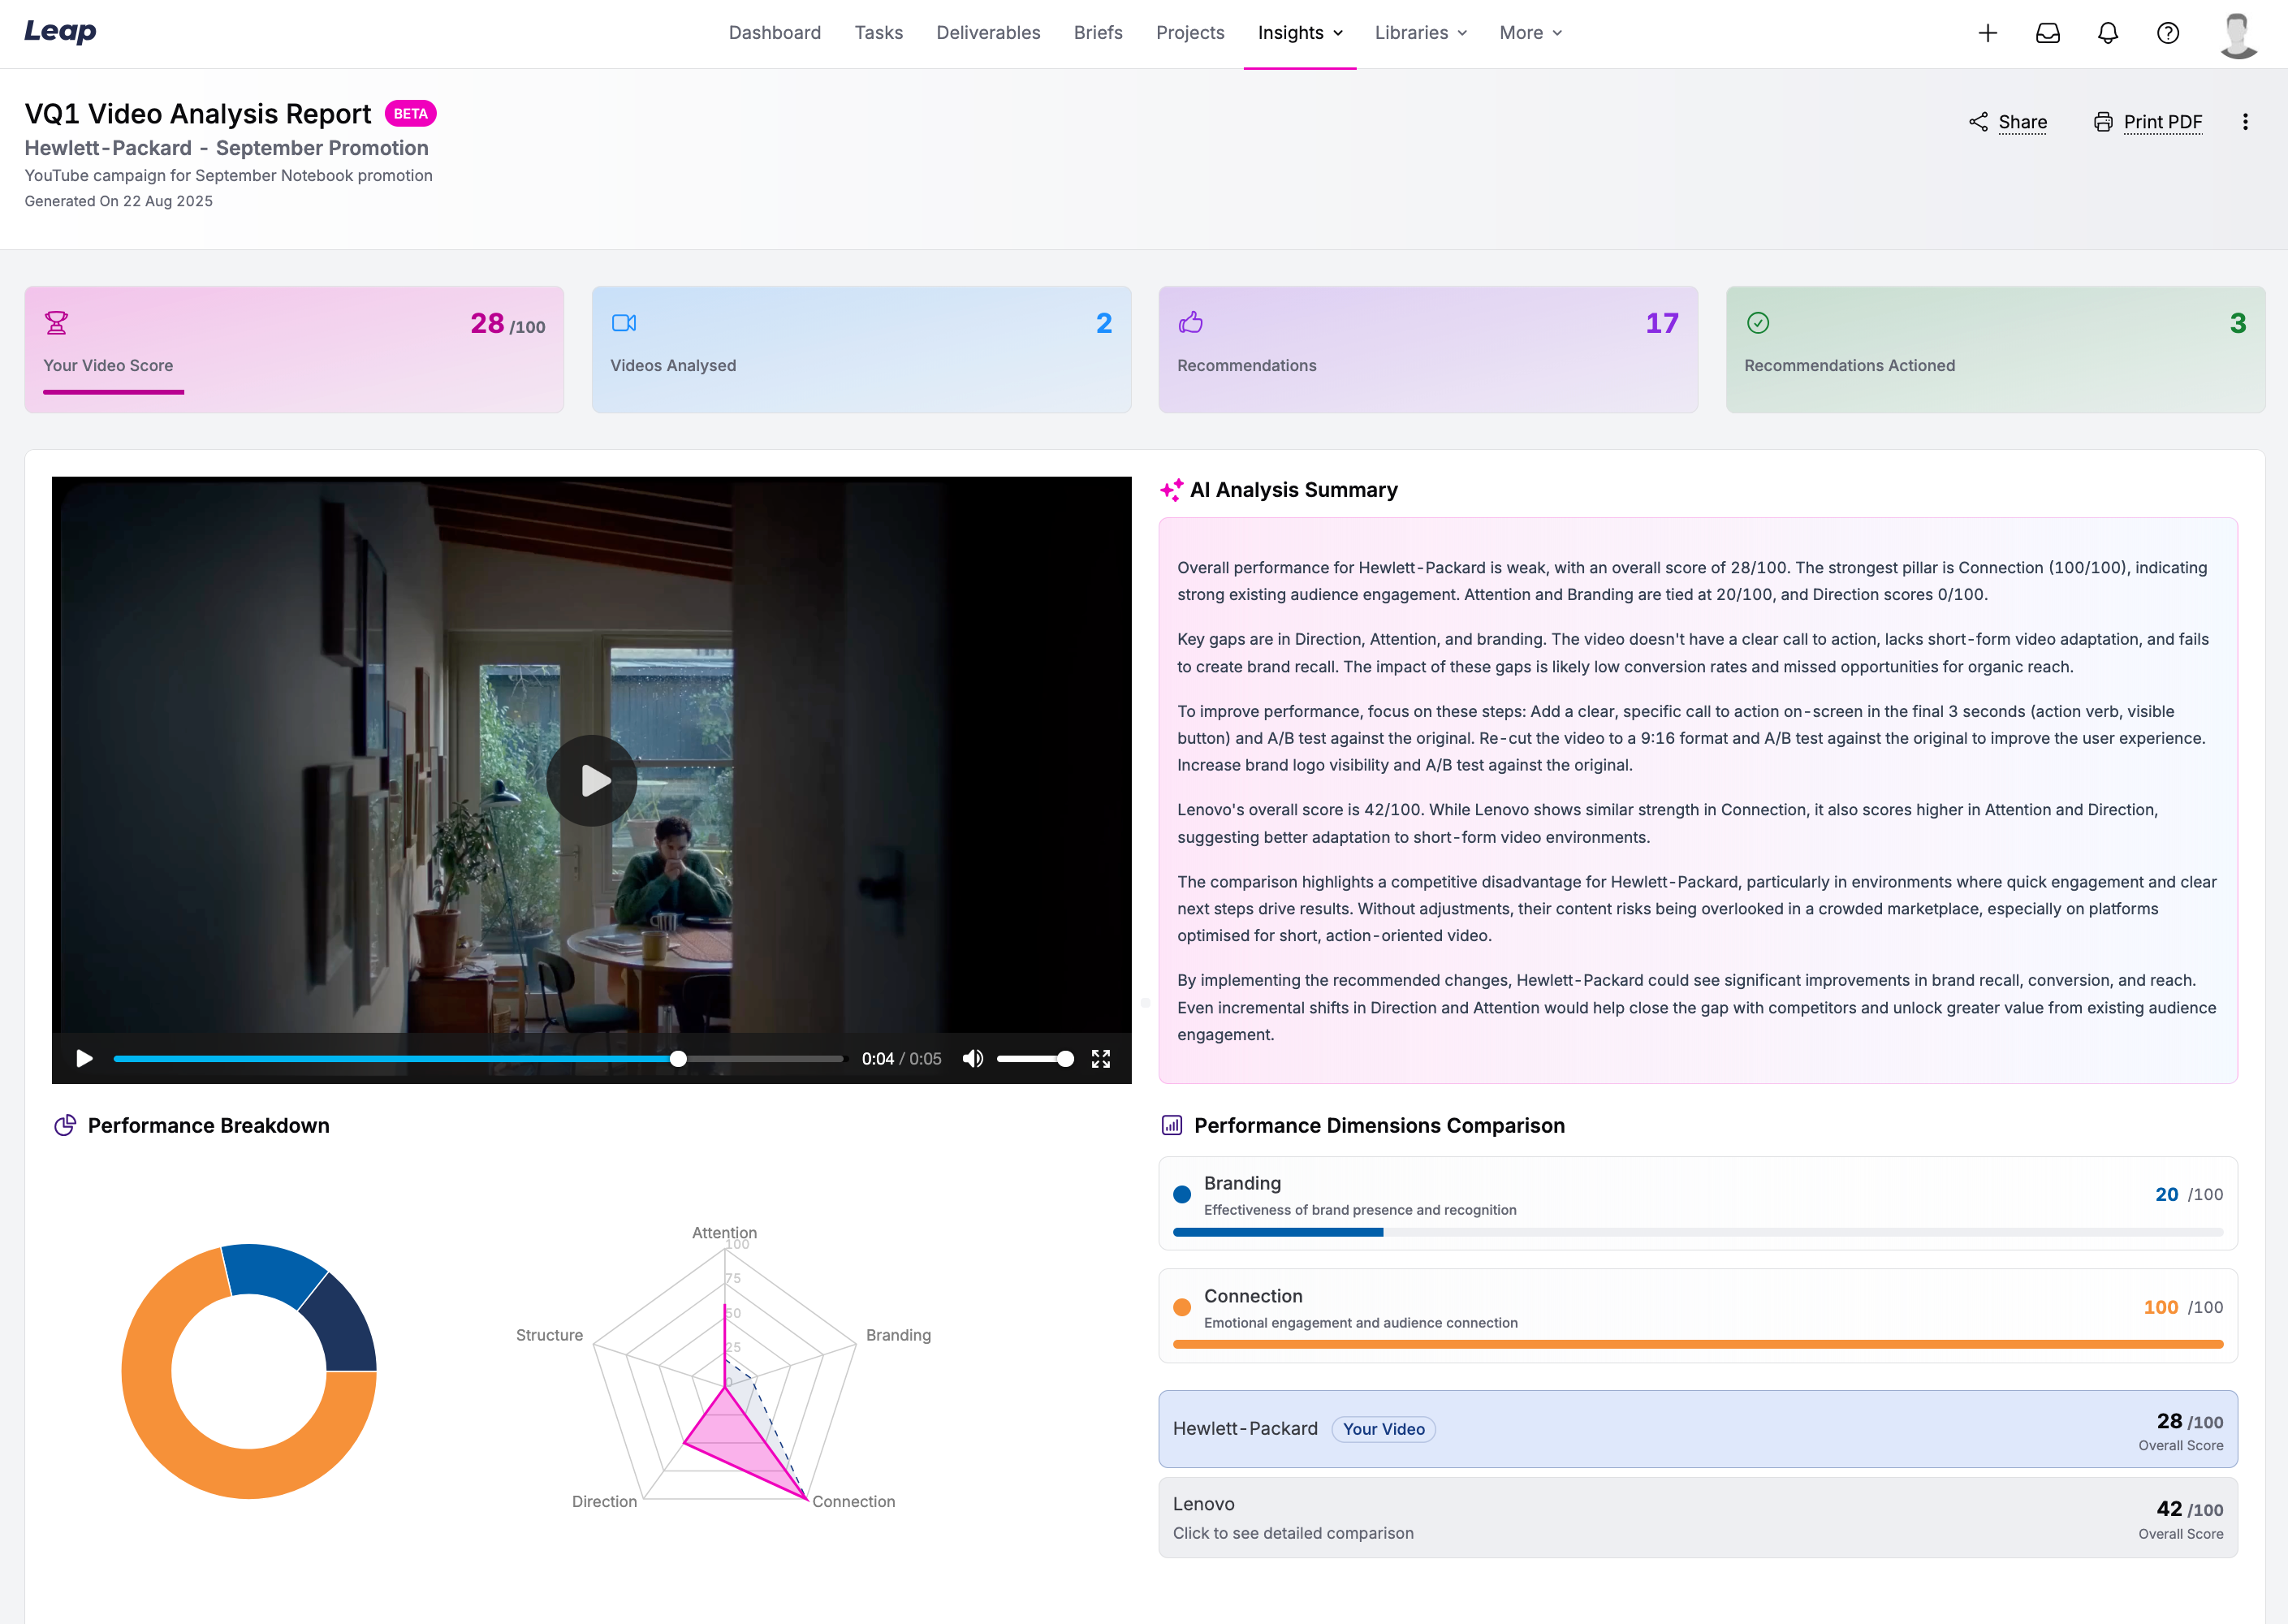Click the plus create icon
Screen dimensions: 2288x1624
1987,33
